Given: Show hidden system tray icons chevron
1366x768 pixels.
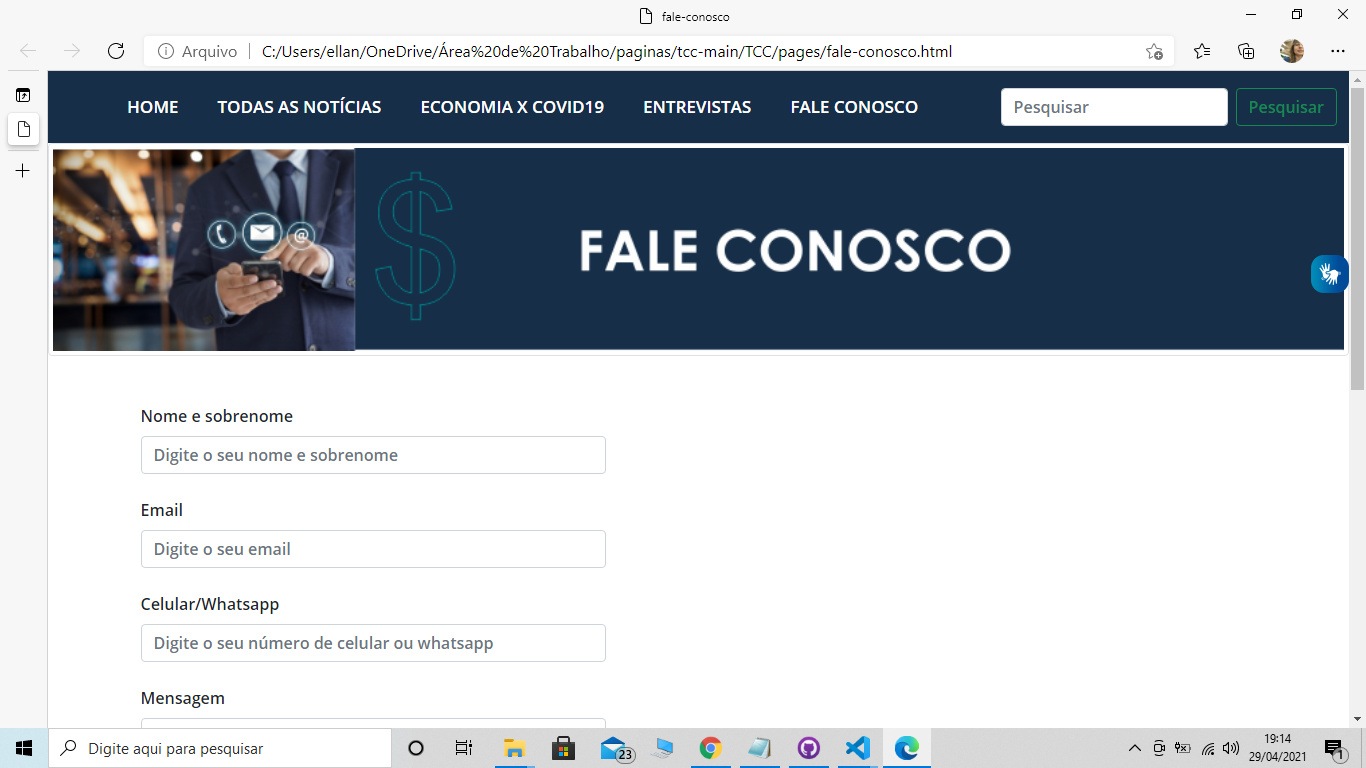Looking at the screenshot, I should (x=1134, y=748).
